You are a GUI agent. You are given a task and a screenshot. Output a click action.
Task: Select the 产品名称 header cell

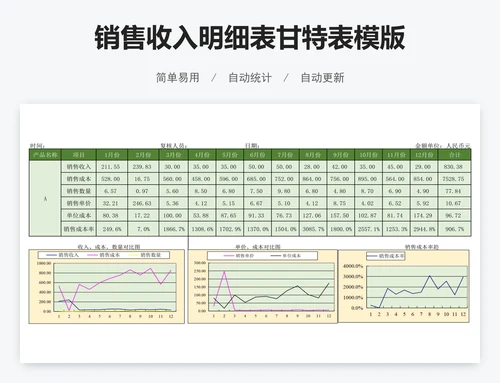pos(45,155)
